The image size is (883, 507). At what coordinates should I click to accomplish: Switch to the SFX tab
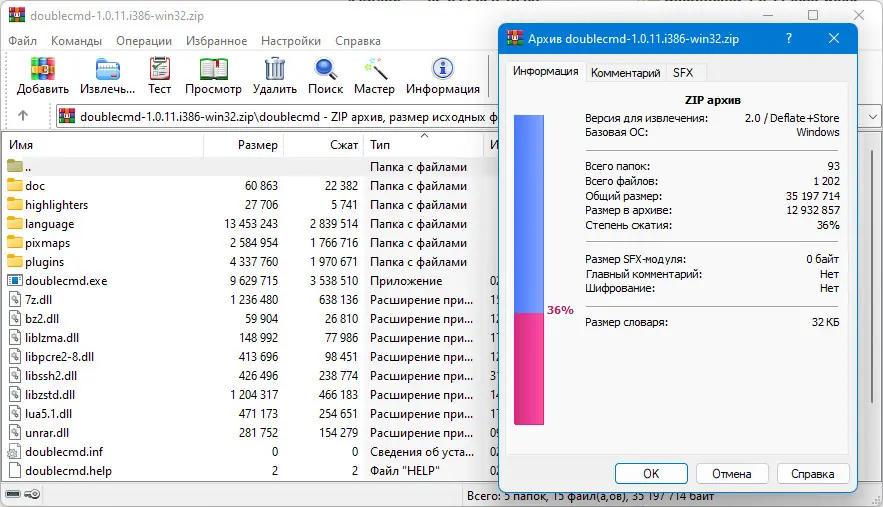(x=683, y=73)
